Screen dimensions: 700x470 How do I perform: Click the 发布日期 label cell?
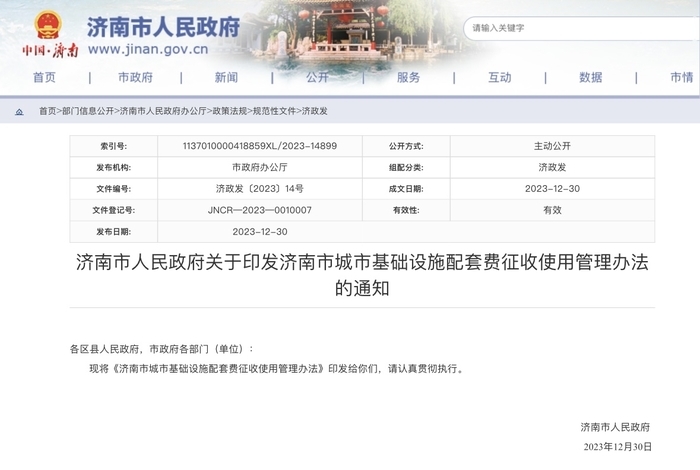(113, 232)
